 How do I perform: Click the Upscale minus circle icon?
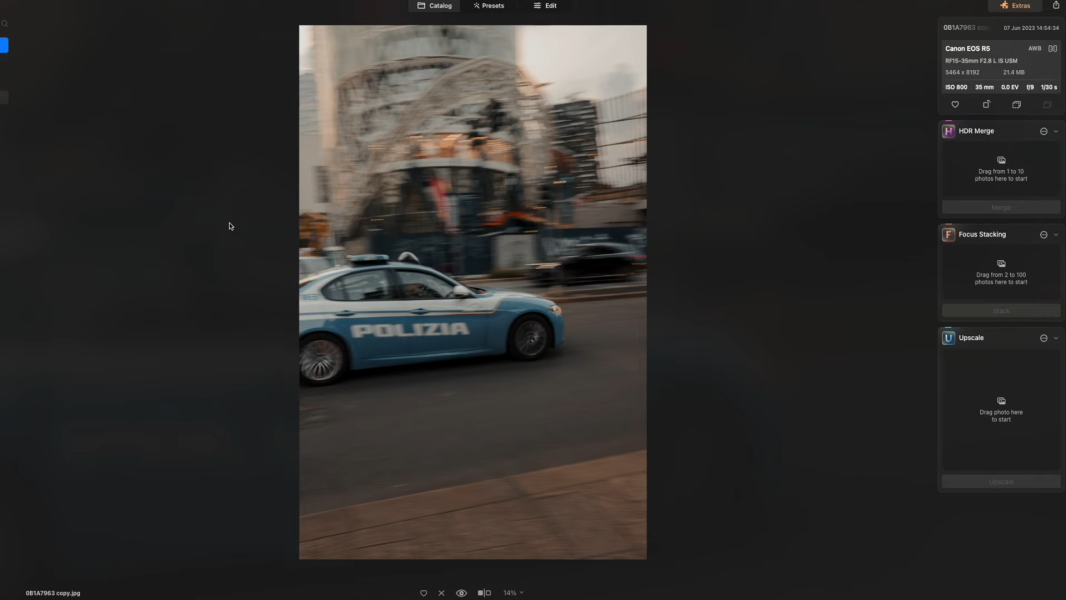tap(1044, 338)
